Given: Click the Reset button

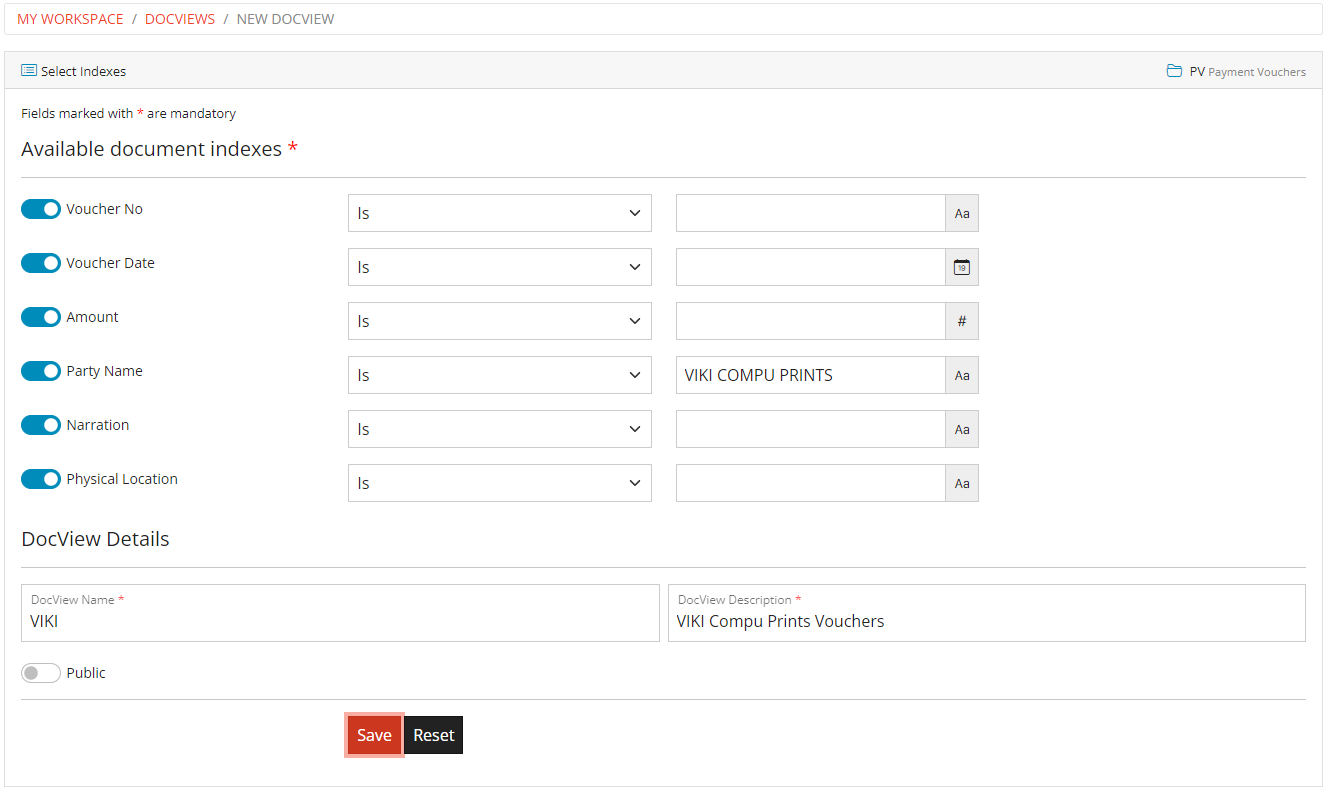Looking at the screenshot, I should [433, 734].
